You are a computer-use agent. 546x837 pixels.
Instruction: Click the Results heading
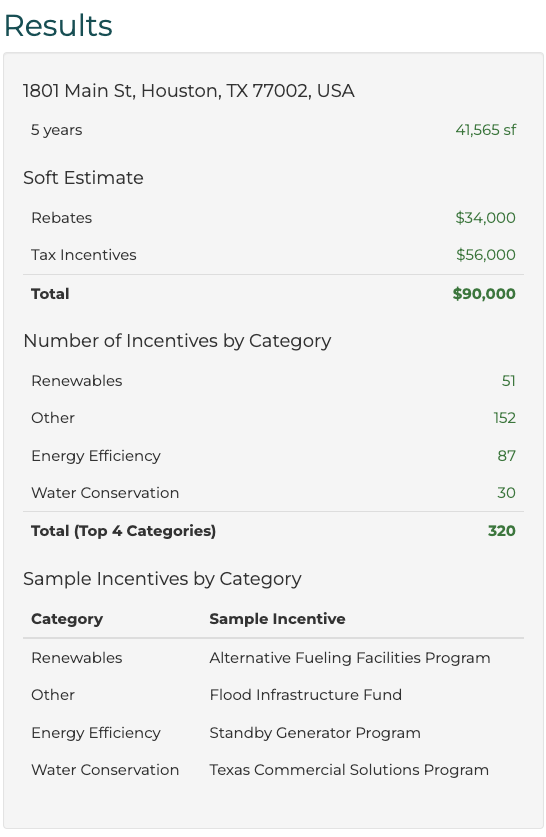click(58, 26)
